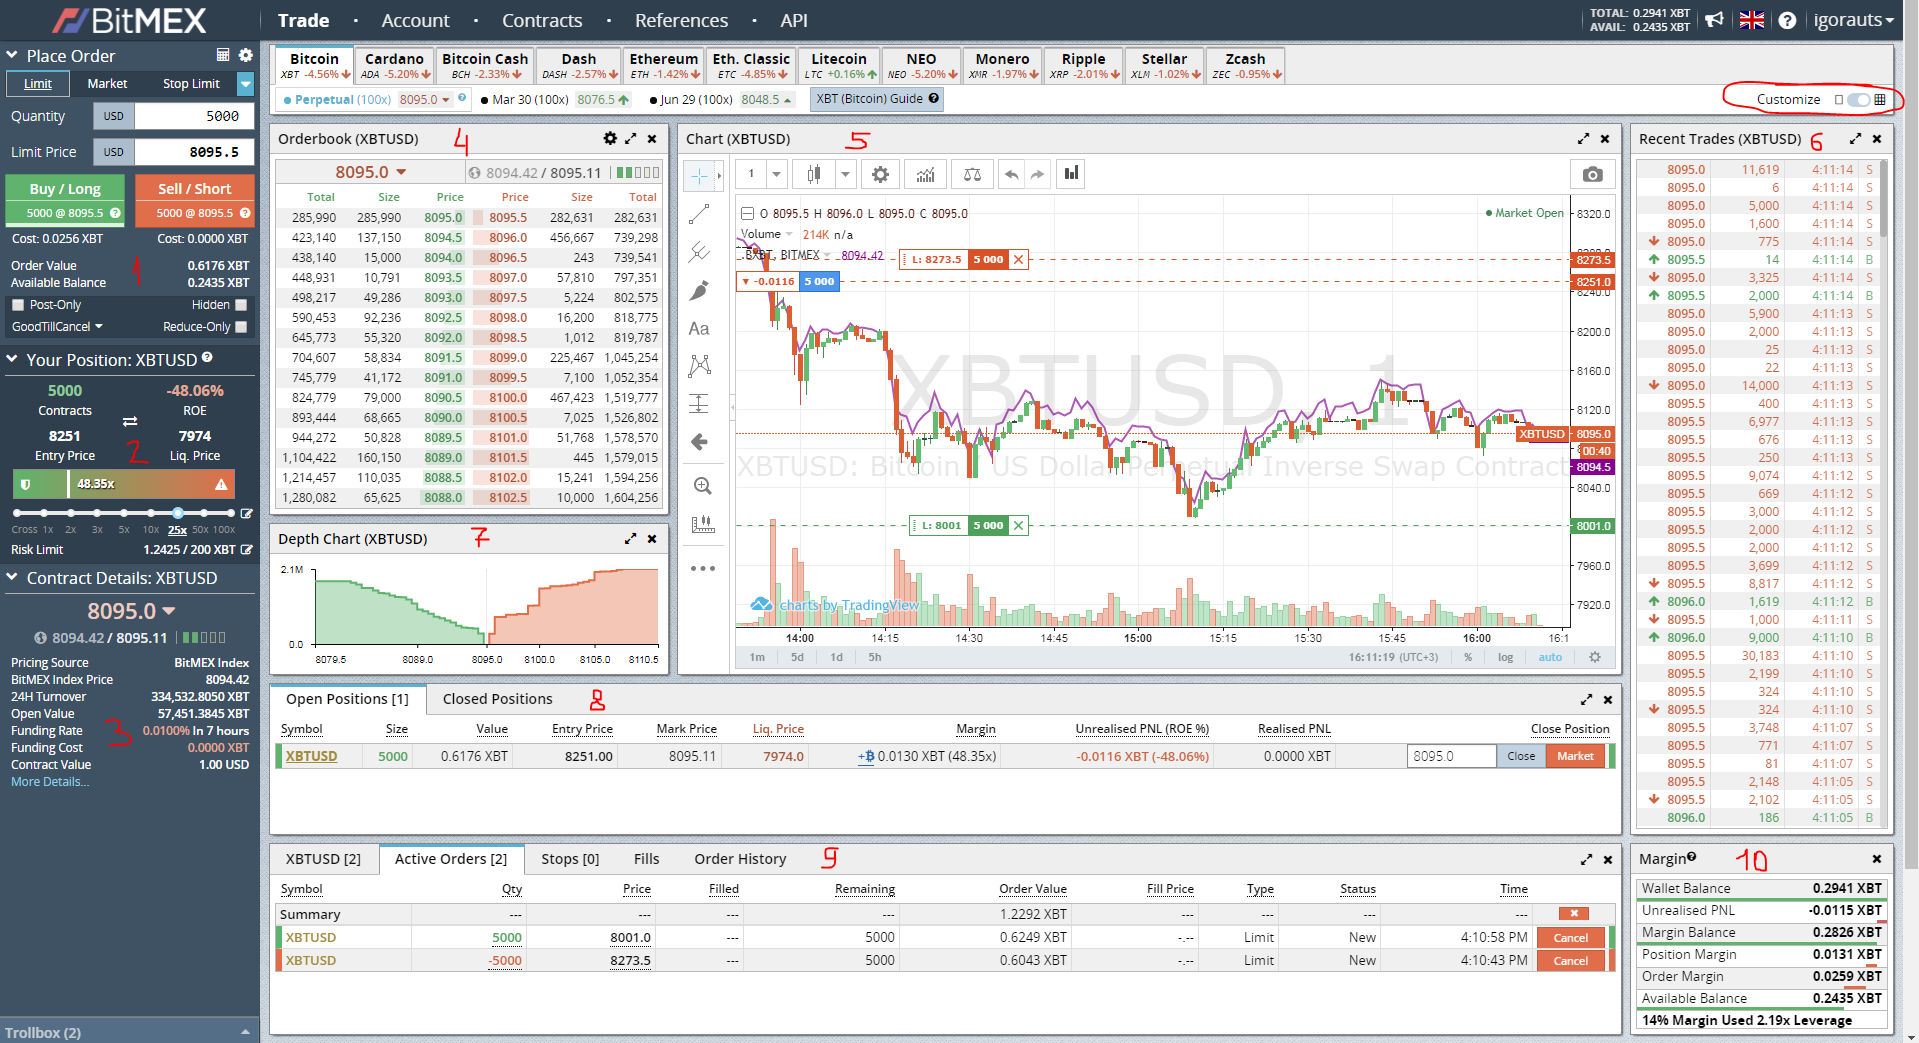The height and width of the screenshot is (1043, 1919).
Task: Switch to the Ethereum tab
Action: pyautogui.click(x=664, y=66)
